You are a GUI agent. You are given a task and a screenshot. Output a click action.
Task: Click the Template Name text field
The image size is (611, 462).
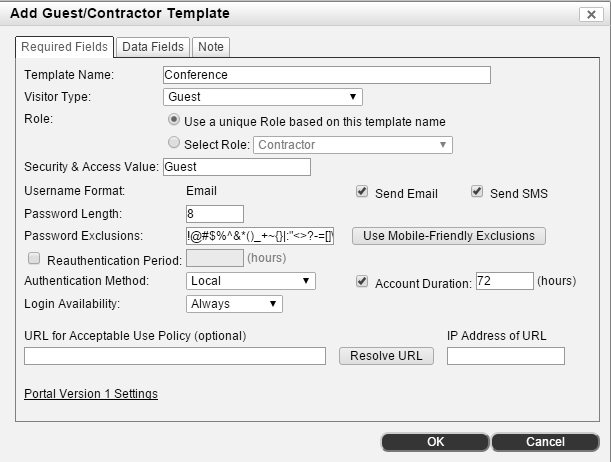pyautogui.click(x=326, y=75)
